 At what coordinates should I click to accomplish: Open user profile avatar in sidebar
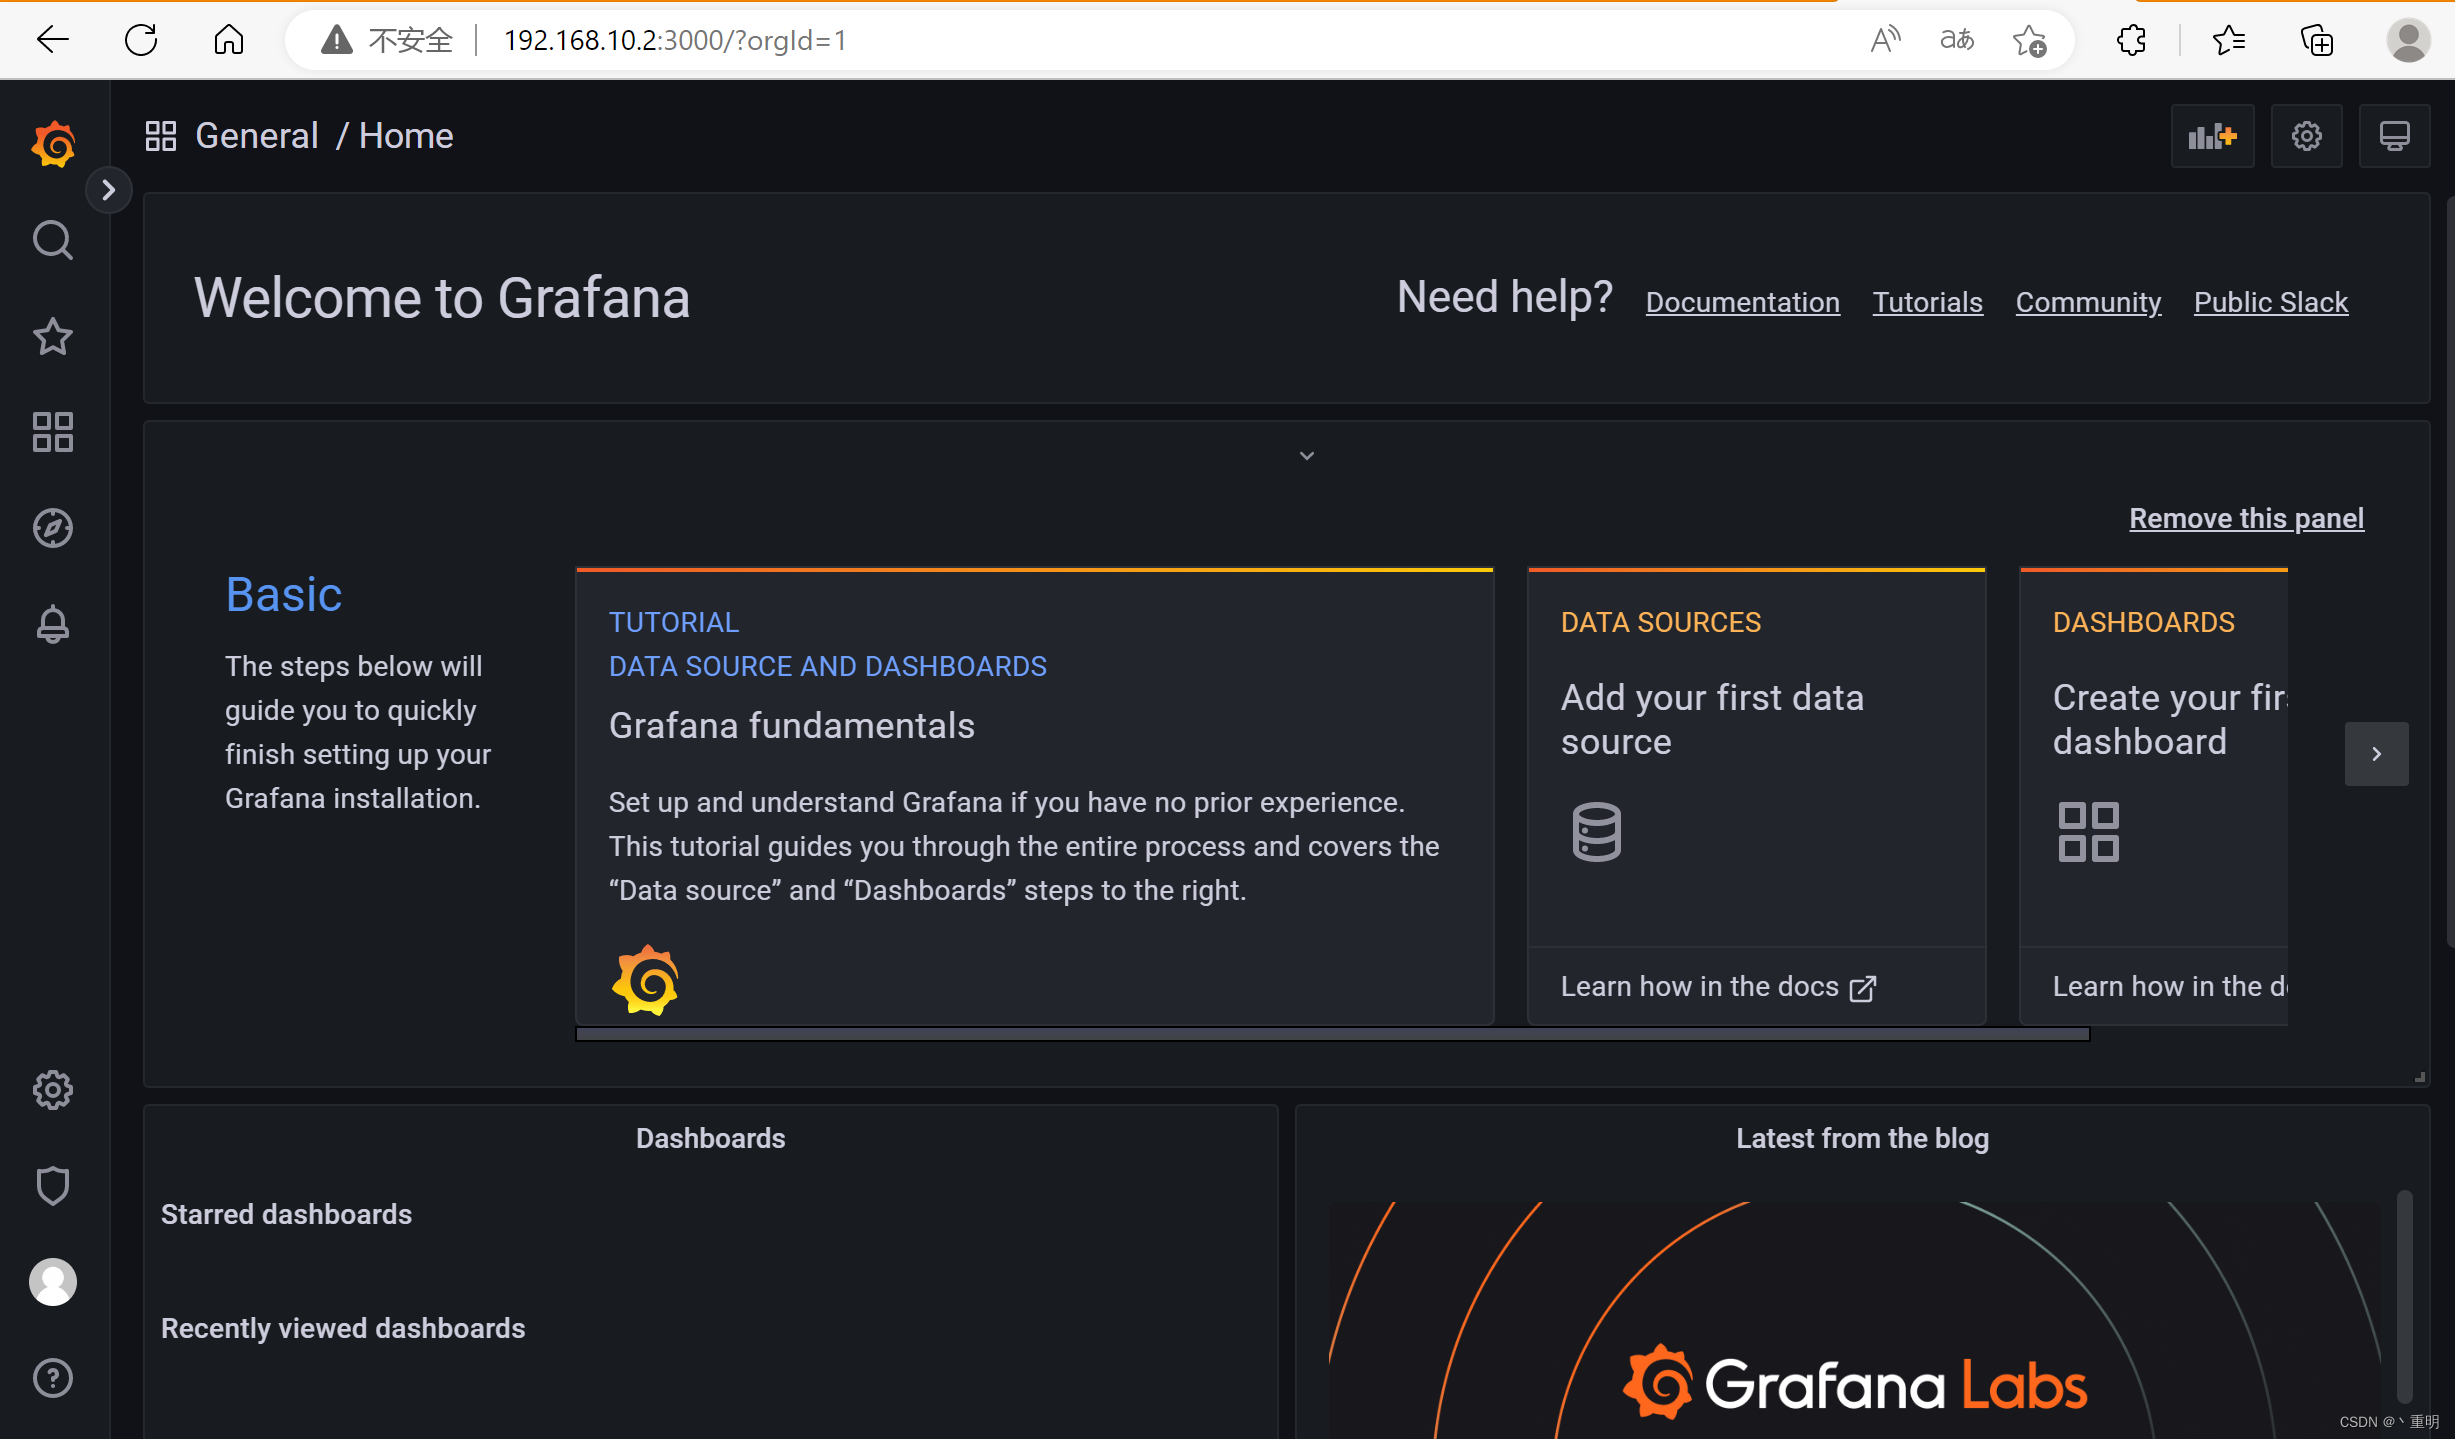pyautogui.click(x=53, y=1282)
